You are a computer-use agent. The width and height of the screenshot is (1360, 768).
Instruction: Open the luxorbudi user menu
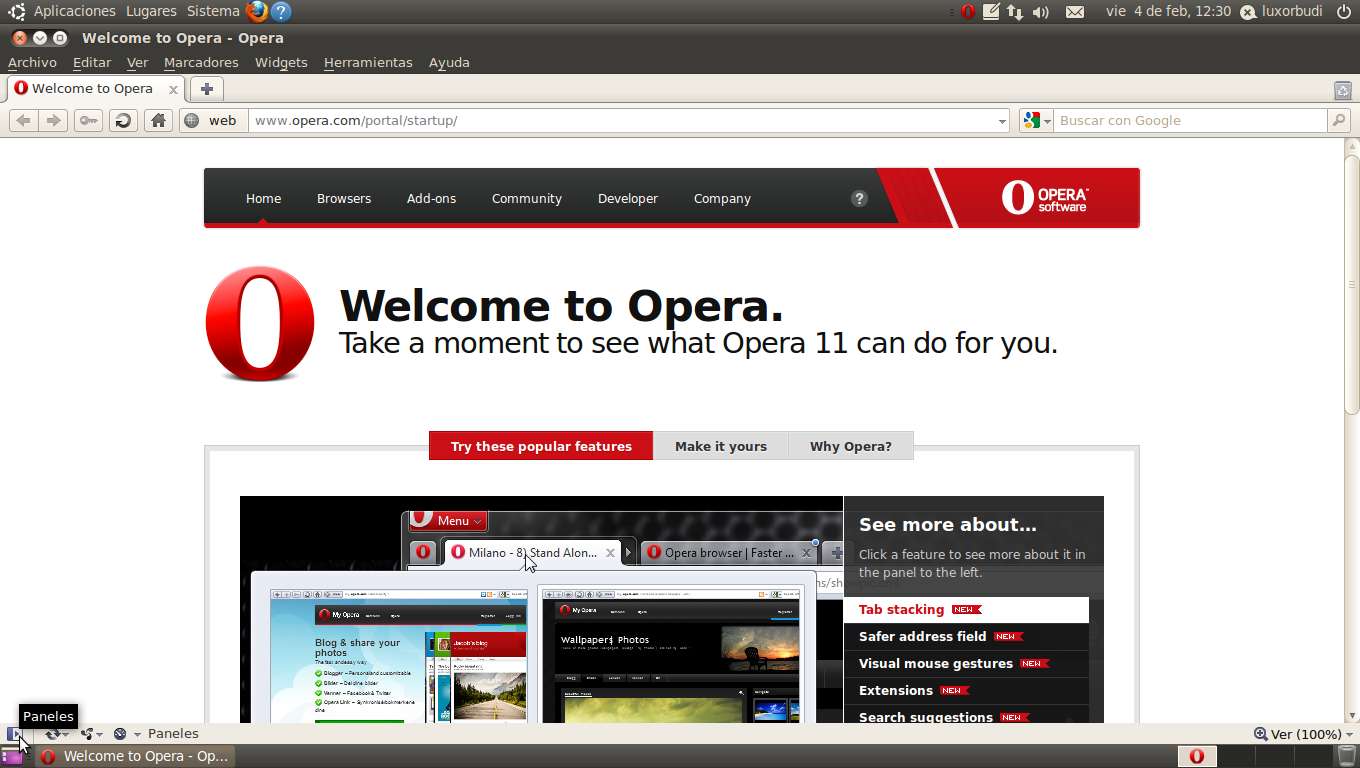pyautogui.click(x=1282, y=12)
